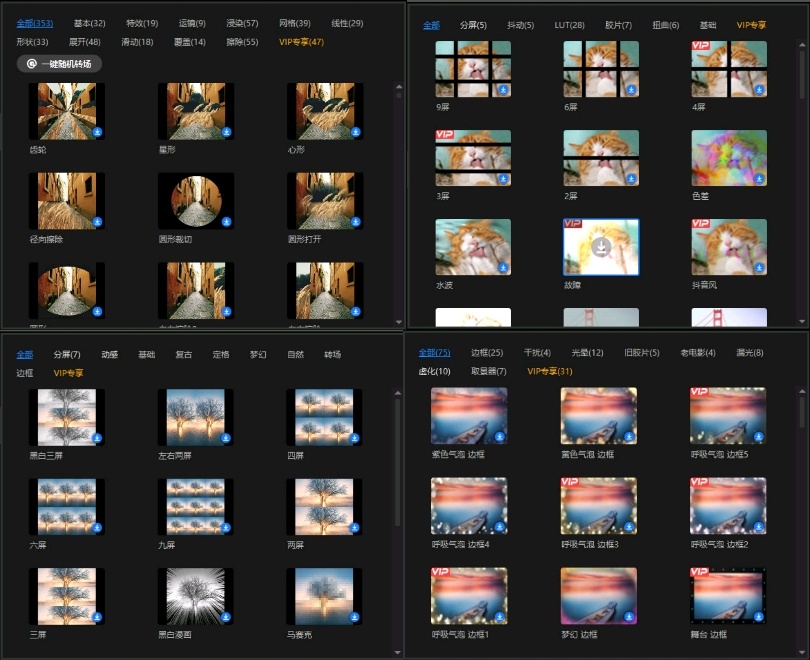This screenshot has width=810, height=660.
Task: Click download icon on 色差 effect
Action: click(x=759, y=178)
